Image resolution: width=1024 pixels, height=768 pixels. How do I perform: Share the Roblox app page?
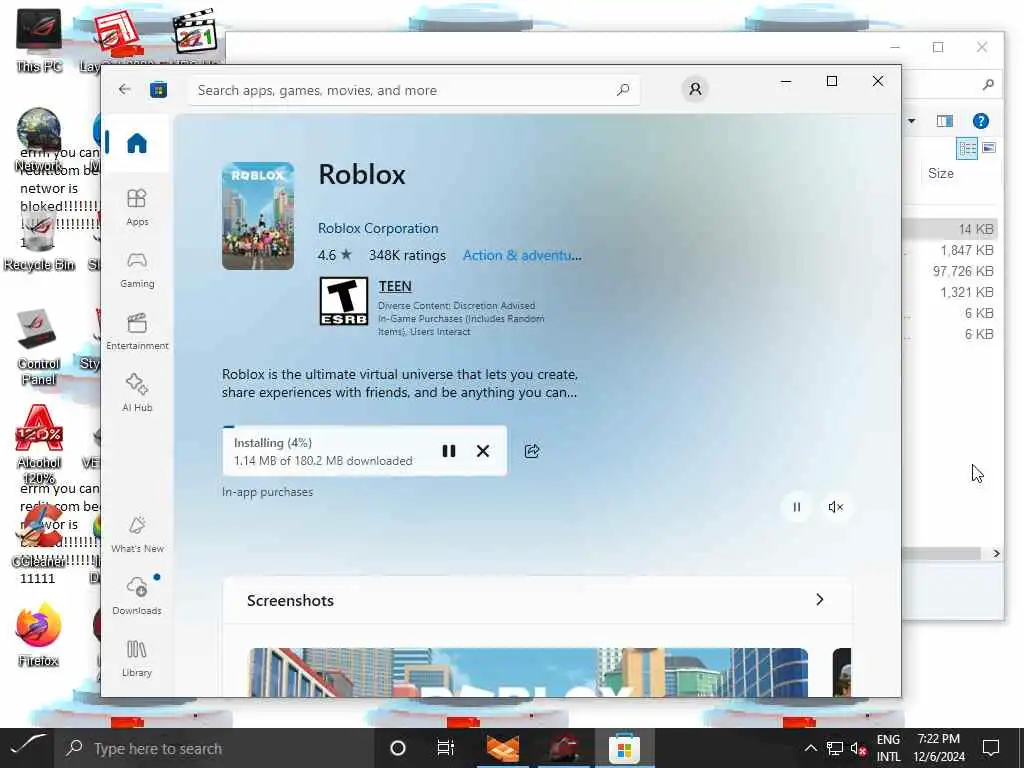[x=532, y=451]
